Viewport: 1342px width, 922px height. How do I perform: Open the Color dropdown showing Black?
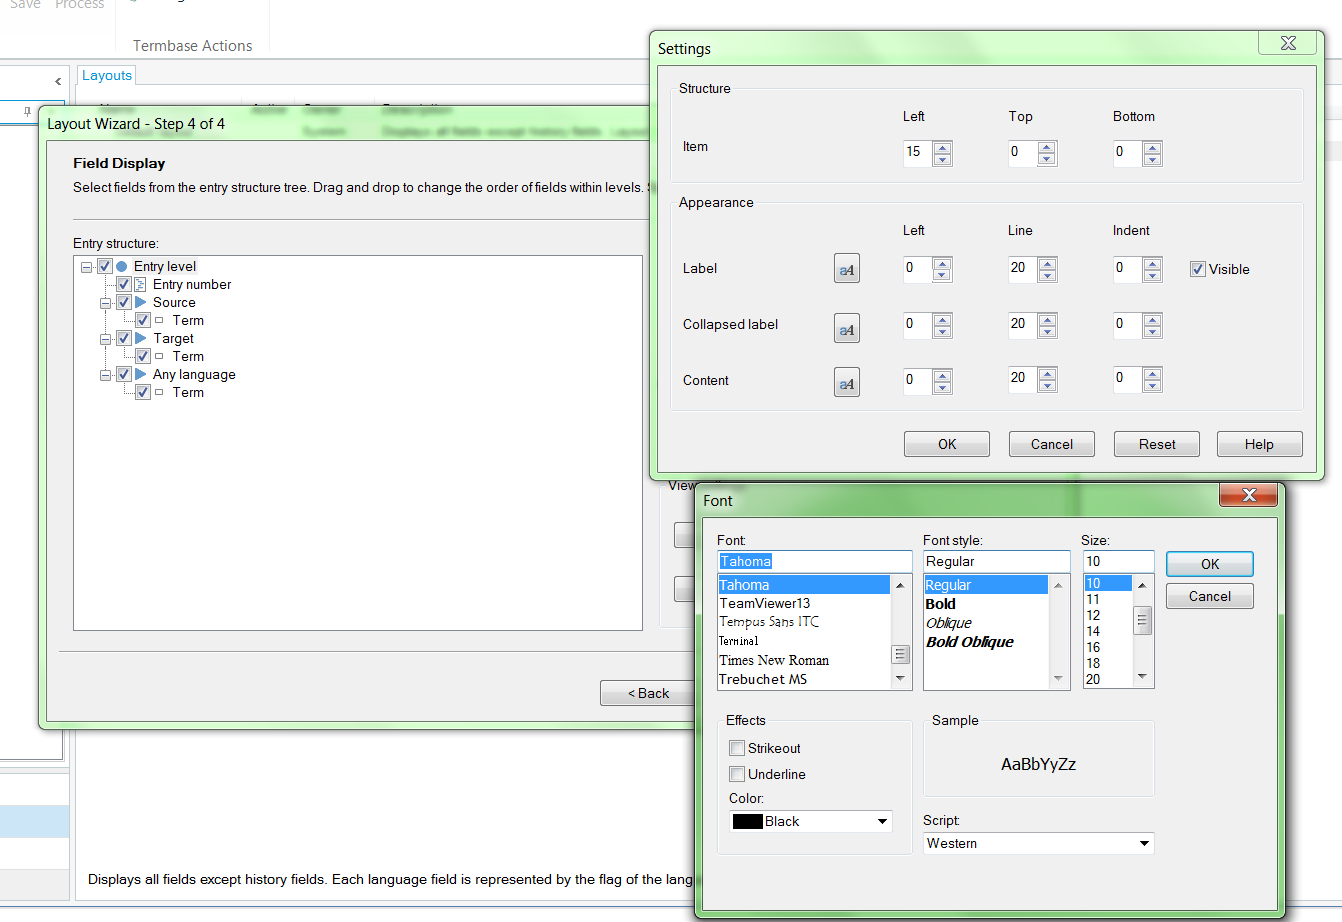(x=810, y=821)
